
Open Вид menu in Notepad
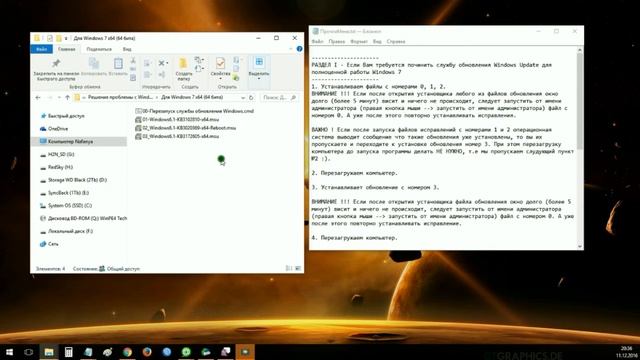coord(377,41)
